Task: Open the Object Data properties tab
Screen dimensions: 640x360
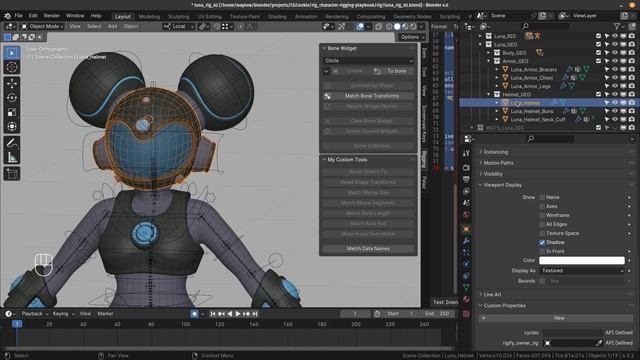Action: [466, 288]
